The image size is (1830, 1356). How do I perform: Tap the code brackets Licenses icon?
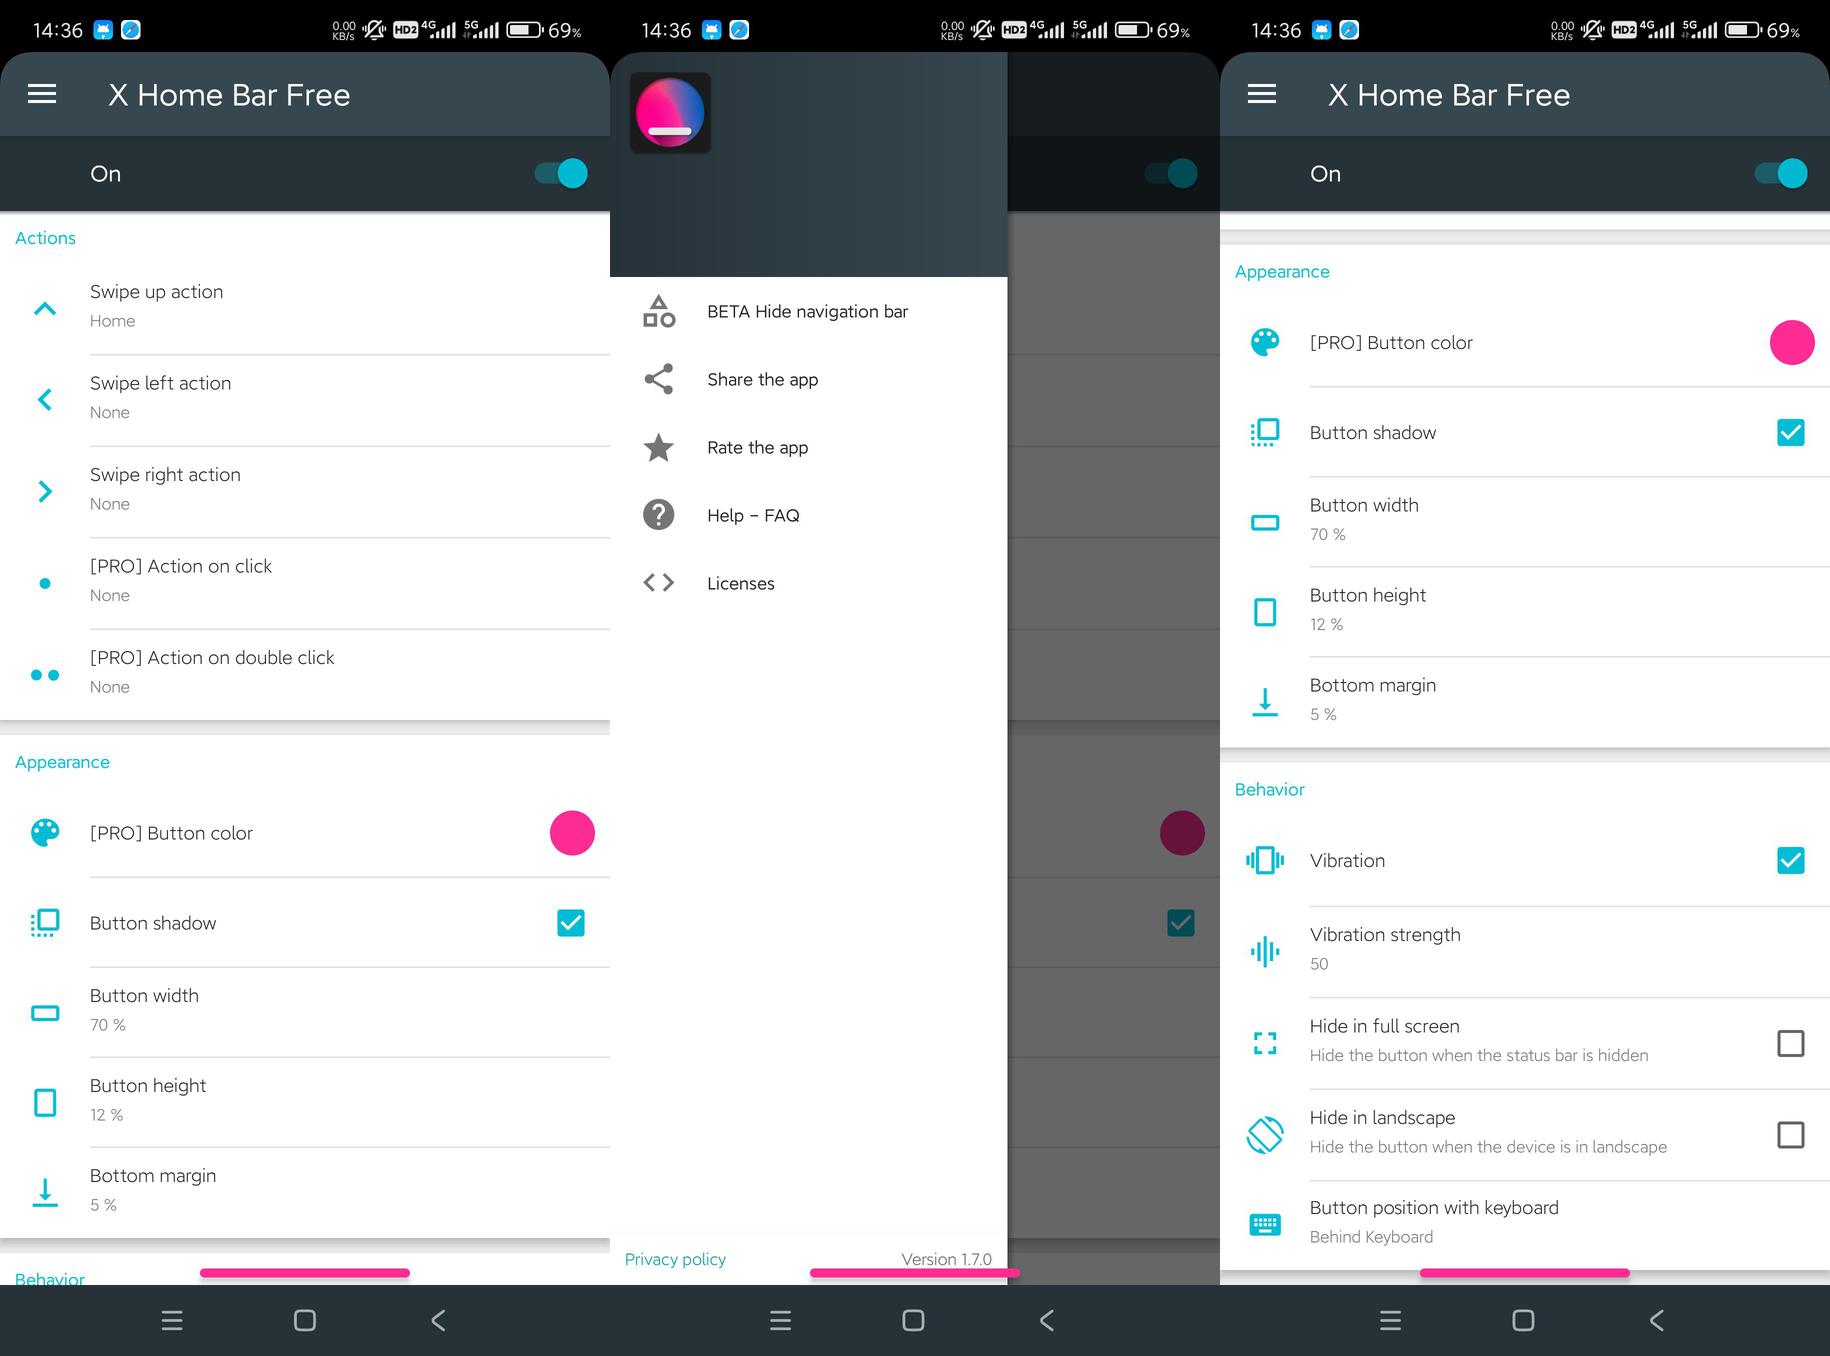click(659, 583)
